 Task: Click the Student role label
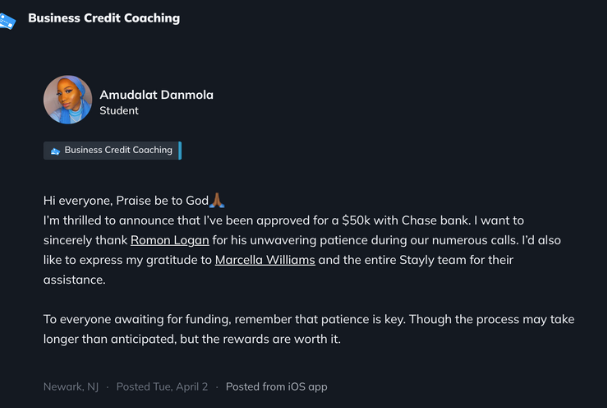pos(119,111)
